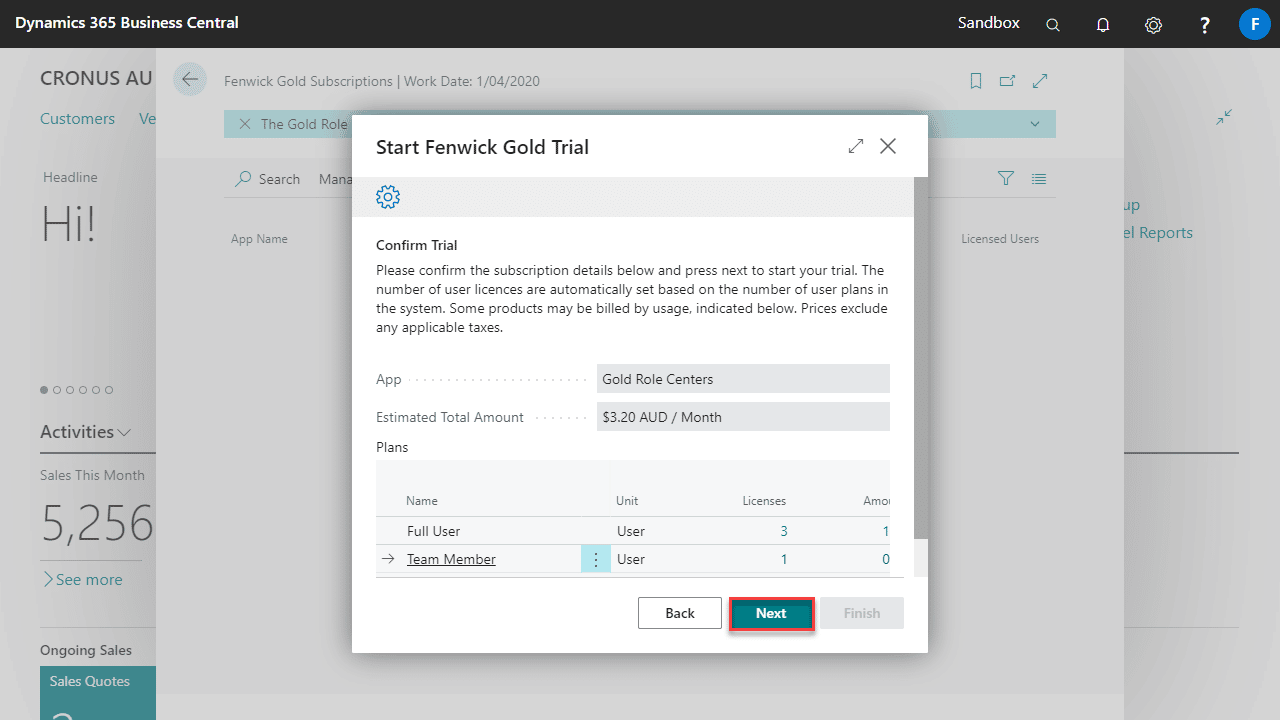Select the Full User plan row name
The width and height of the screenshot is (1280, 720).
point(433,531)
